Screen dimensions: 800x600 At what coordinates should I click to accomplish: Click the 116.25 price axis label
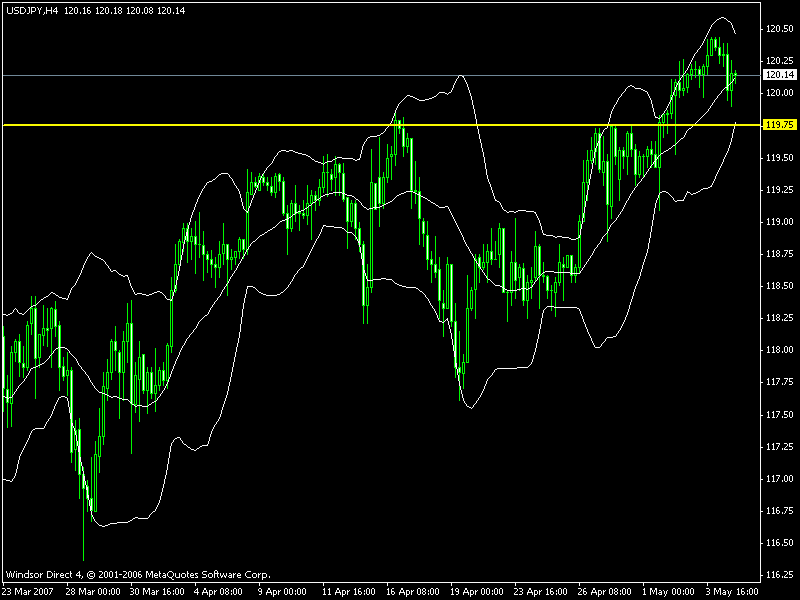[780, 575]
